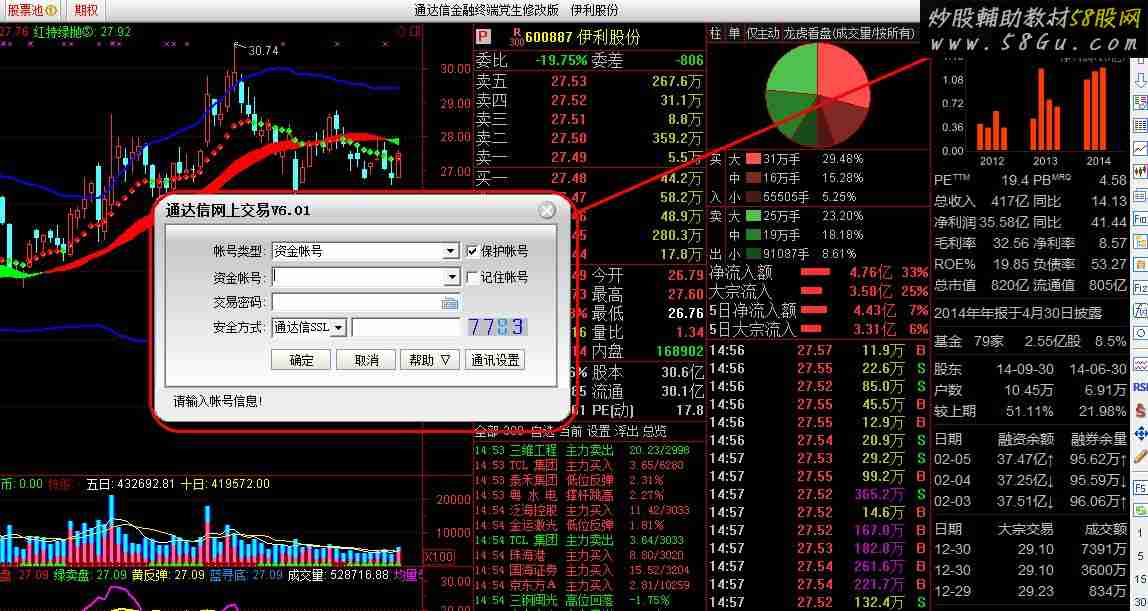Switch to the 期权 tab
The height and width of the screenshot is (611, 1148).
tap(86, 10)
